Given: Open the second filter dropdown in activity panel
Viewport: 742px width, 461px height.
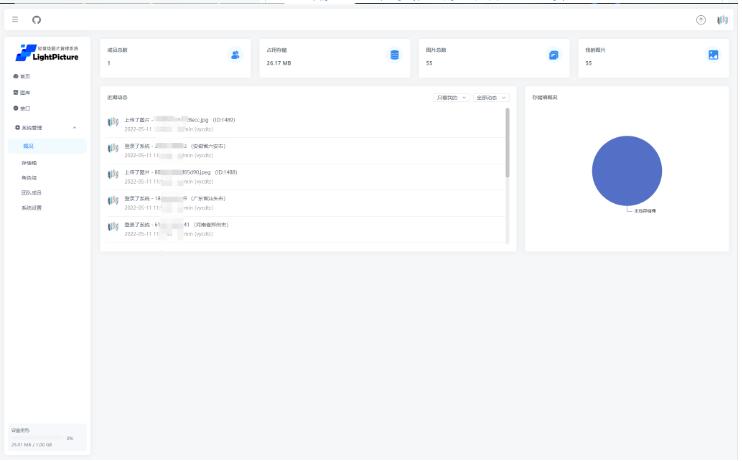Looking at the screenshot, I should [491, 98].
